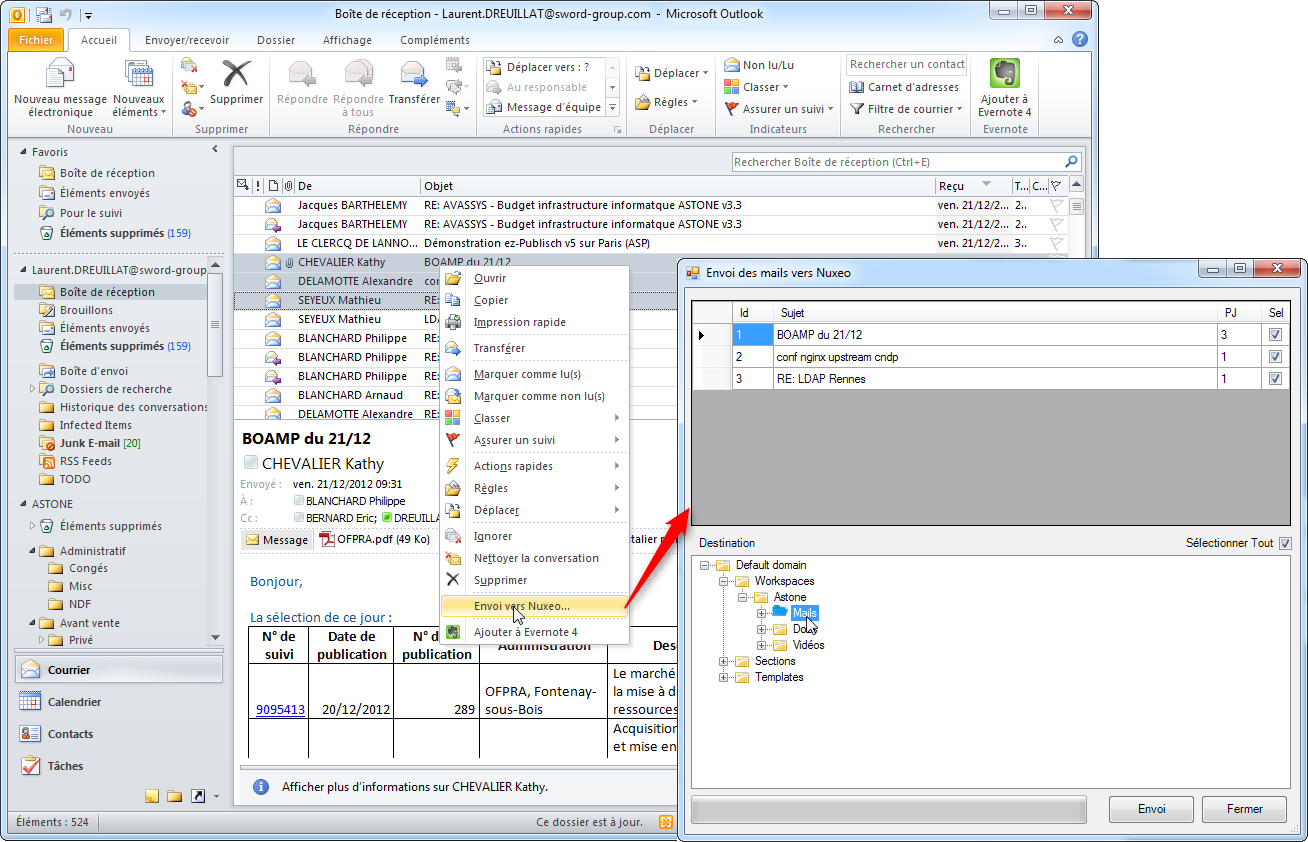Screen dimensions: 1308x842
Task: Collapse the Default domain tree node
Action: coord(706,565)
